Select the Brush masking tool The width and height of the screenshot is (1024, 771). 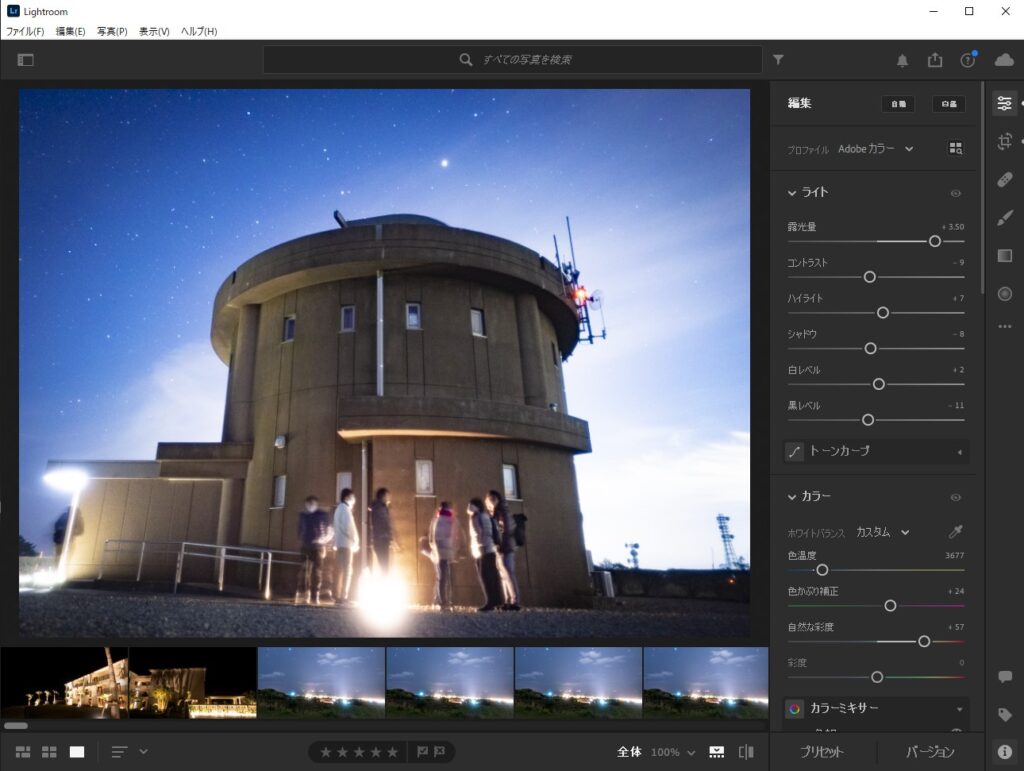[x=1005, y=218]
